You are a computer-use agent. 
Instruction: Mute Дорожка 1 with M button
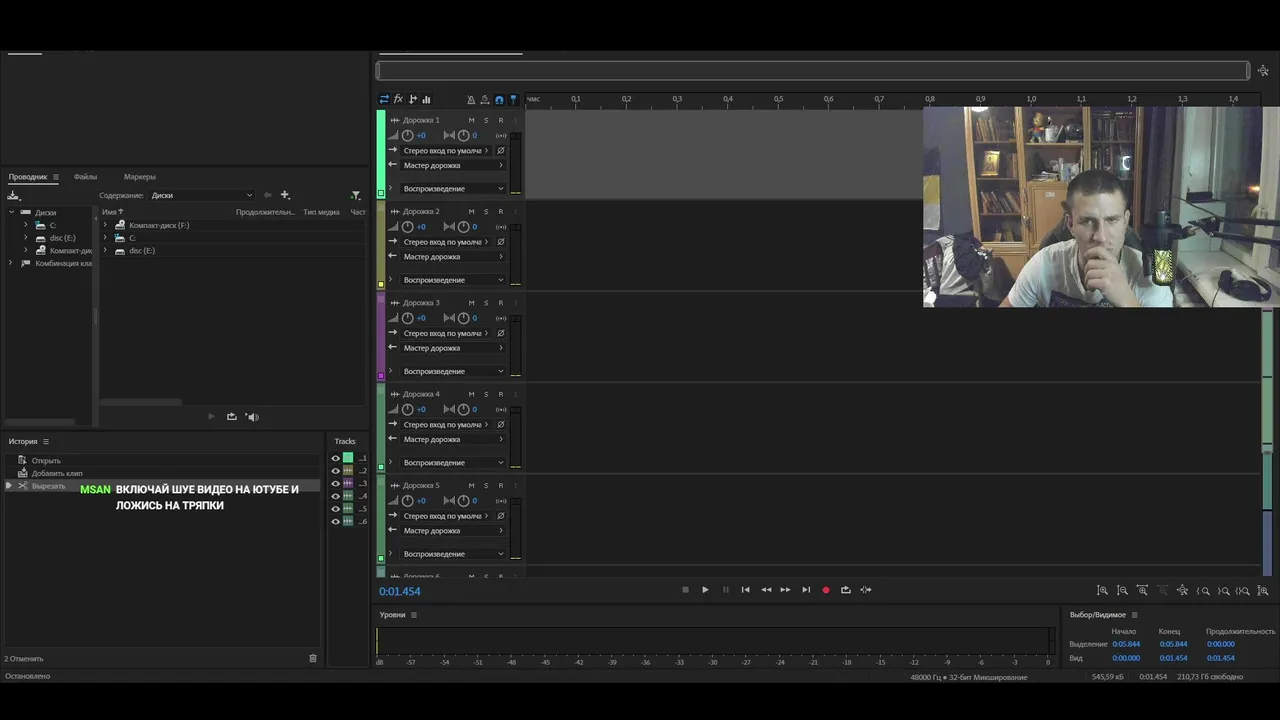pyautogui.click(x=471, y=120)
